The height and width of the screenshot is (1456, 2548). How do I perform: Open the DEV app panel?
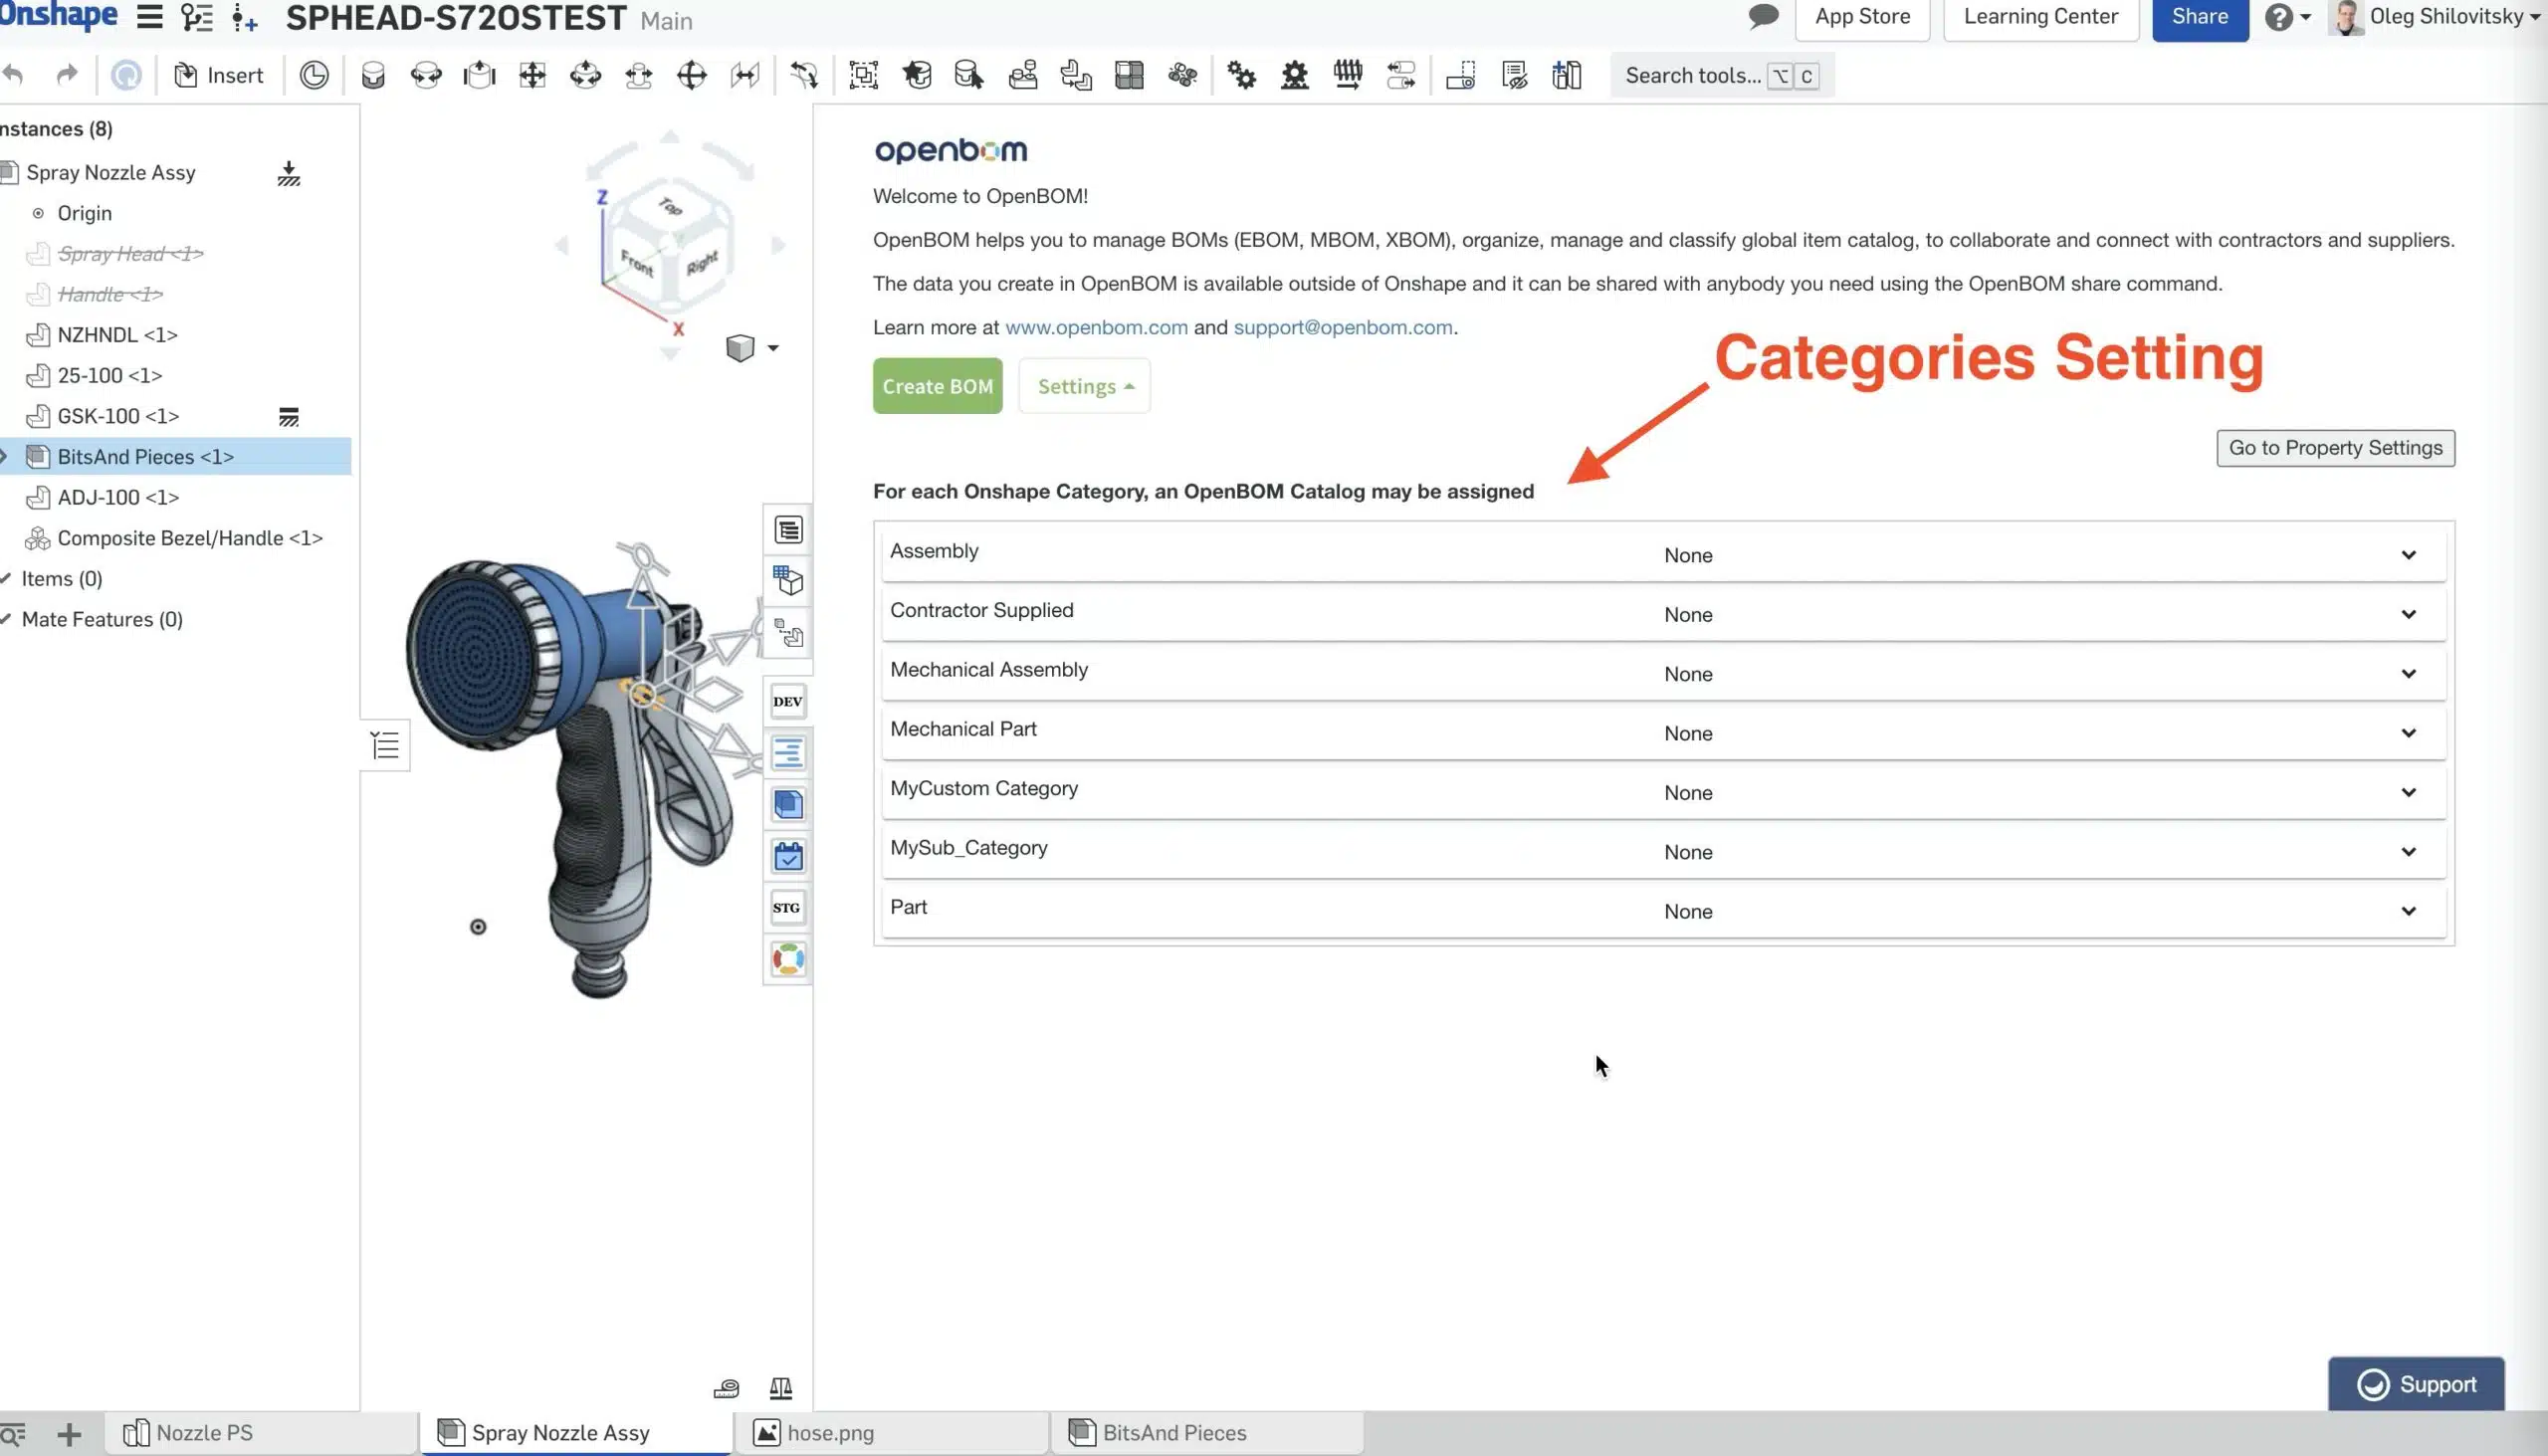(788, 701)
